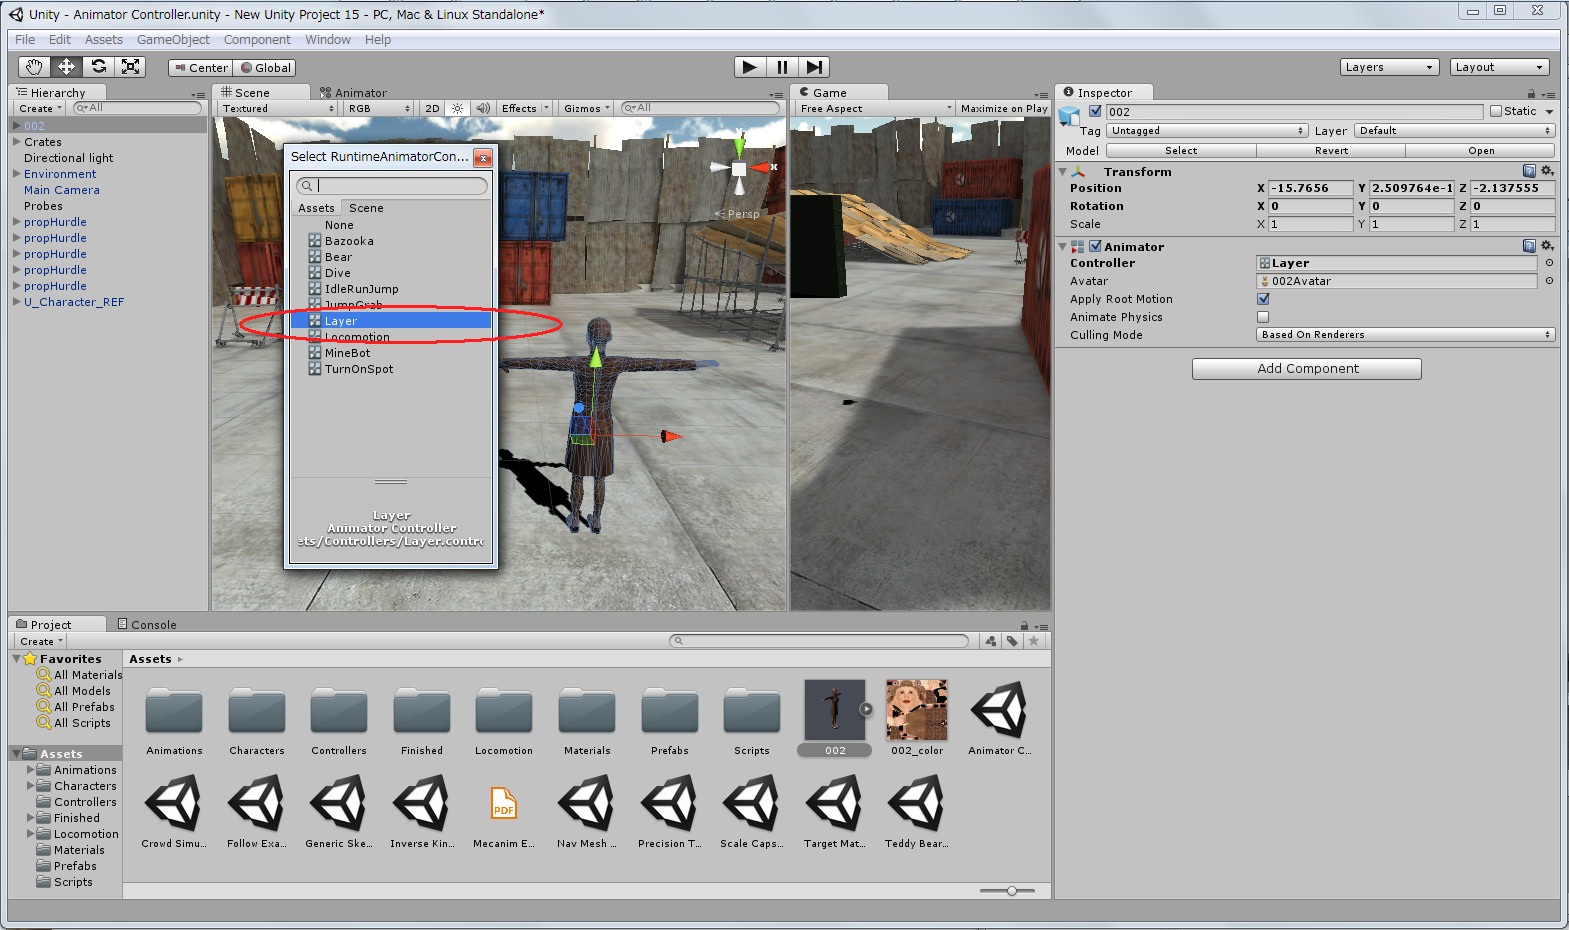The width and height of the screenshot is (1569, 930).
Task: Uncheck the Apply Root Motion checkbox
Action: [1263, 299]
